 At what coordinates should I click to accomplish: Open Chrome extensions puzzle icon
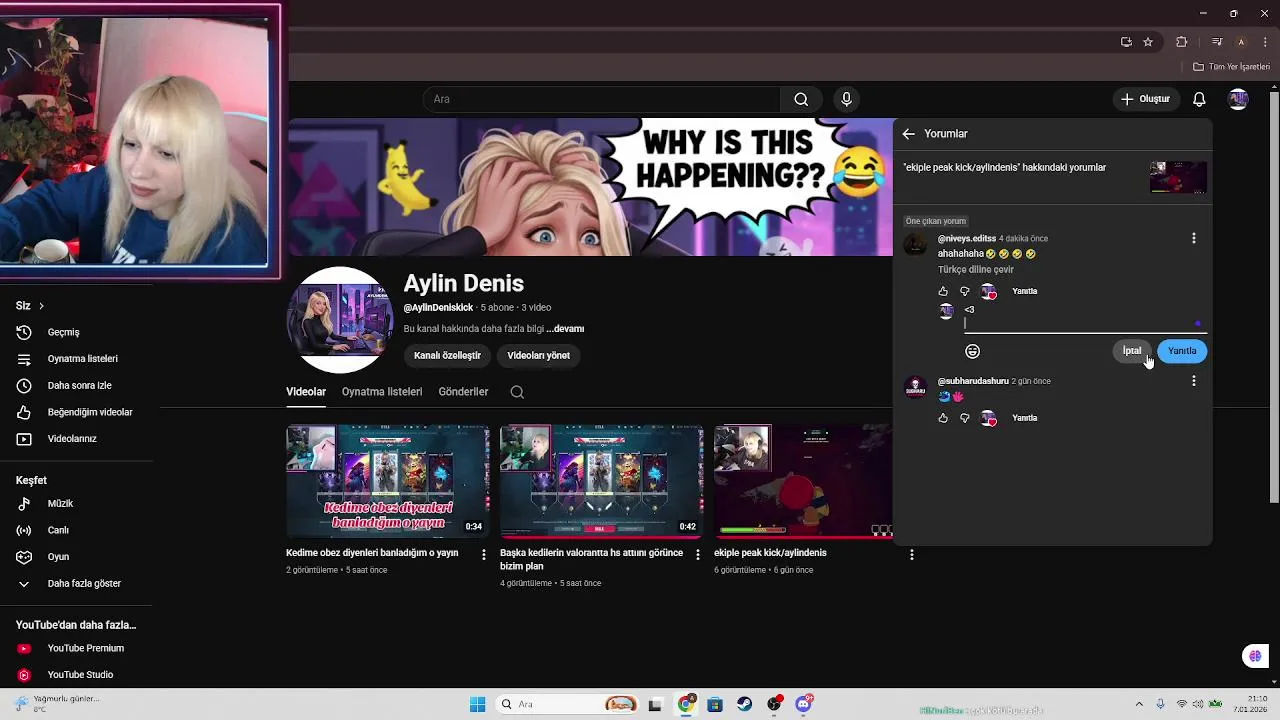point(1182,42)
